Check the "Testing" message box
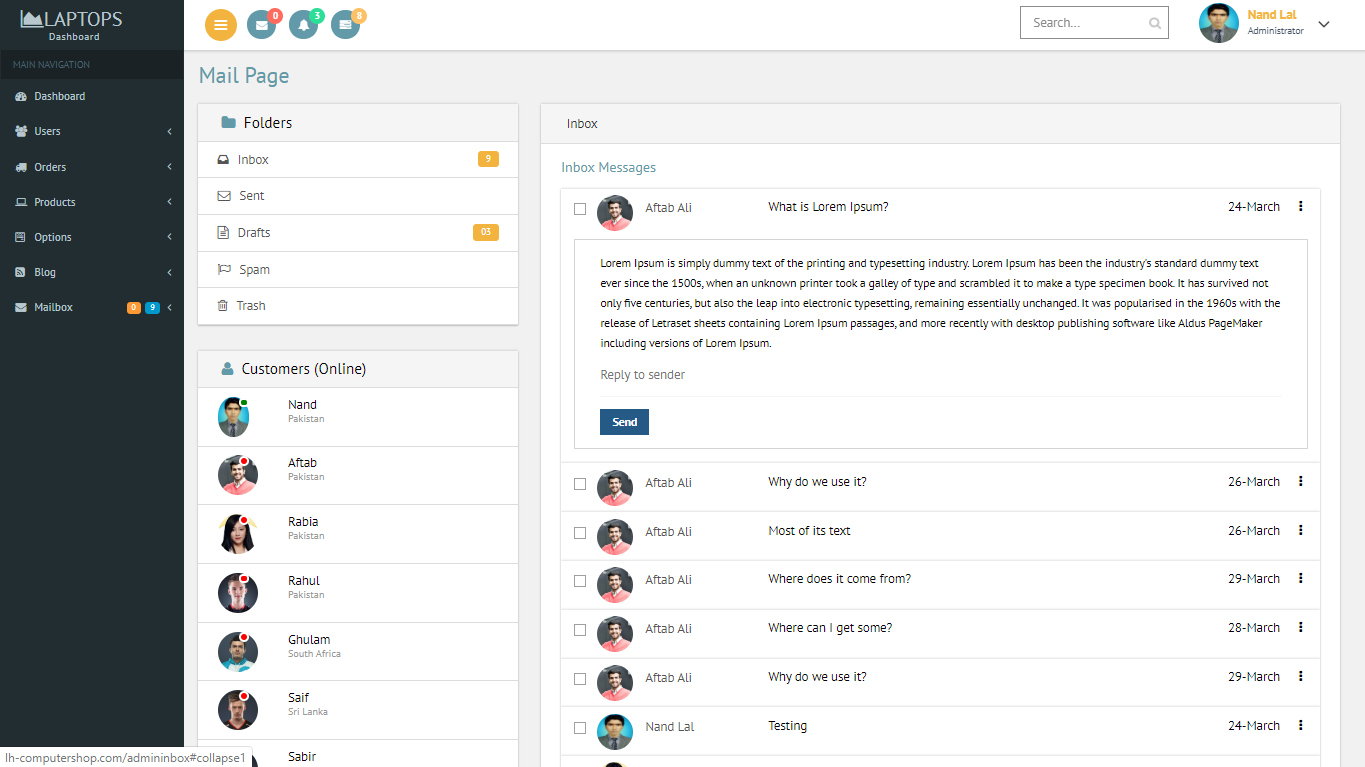The image size is (1365, 767). tap(580, 728)
